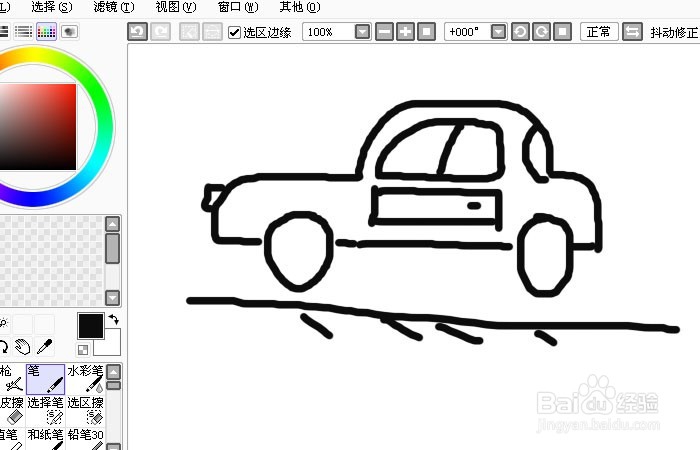Rotate canvas counter-clockwise
The image size is (700, 450).
[x=520, y=32]
